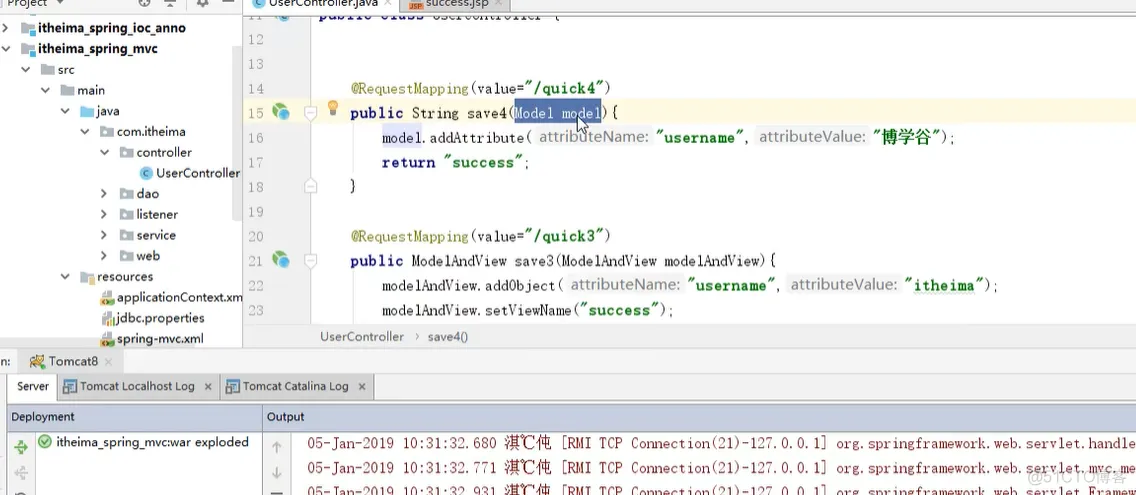Image resolution: width=1136 pixels, height=495 pixels.
Task: Click the save4() breadcrumb item
Action: click(448, 337)
